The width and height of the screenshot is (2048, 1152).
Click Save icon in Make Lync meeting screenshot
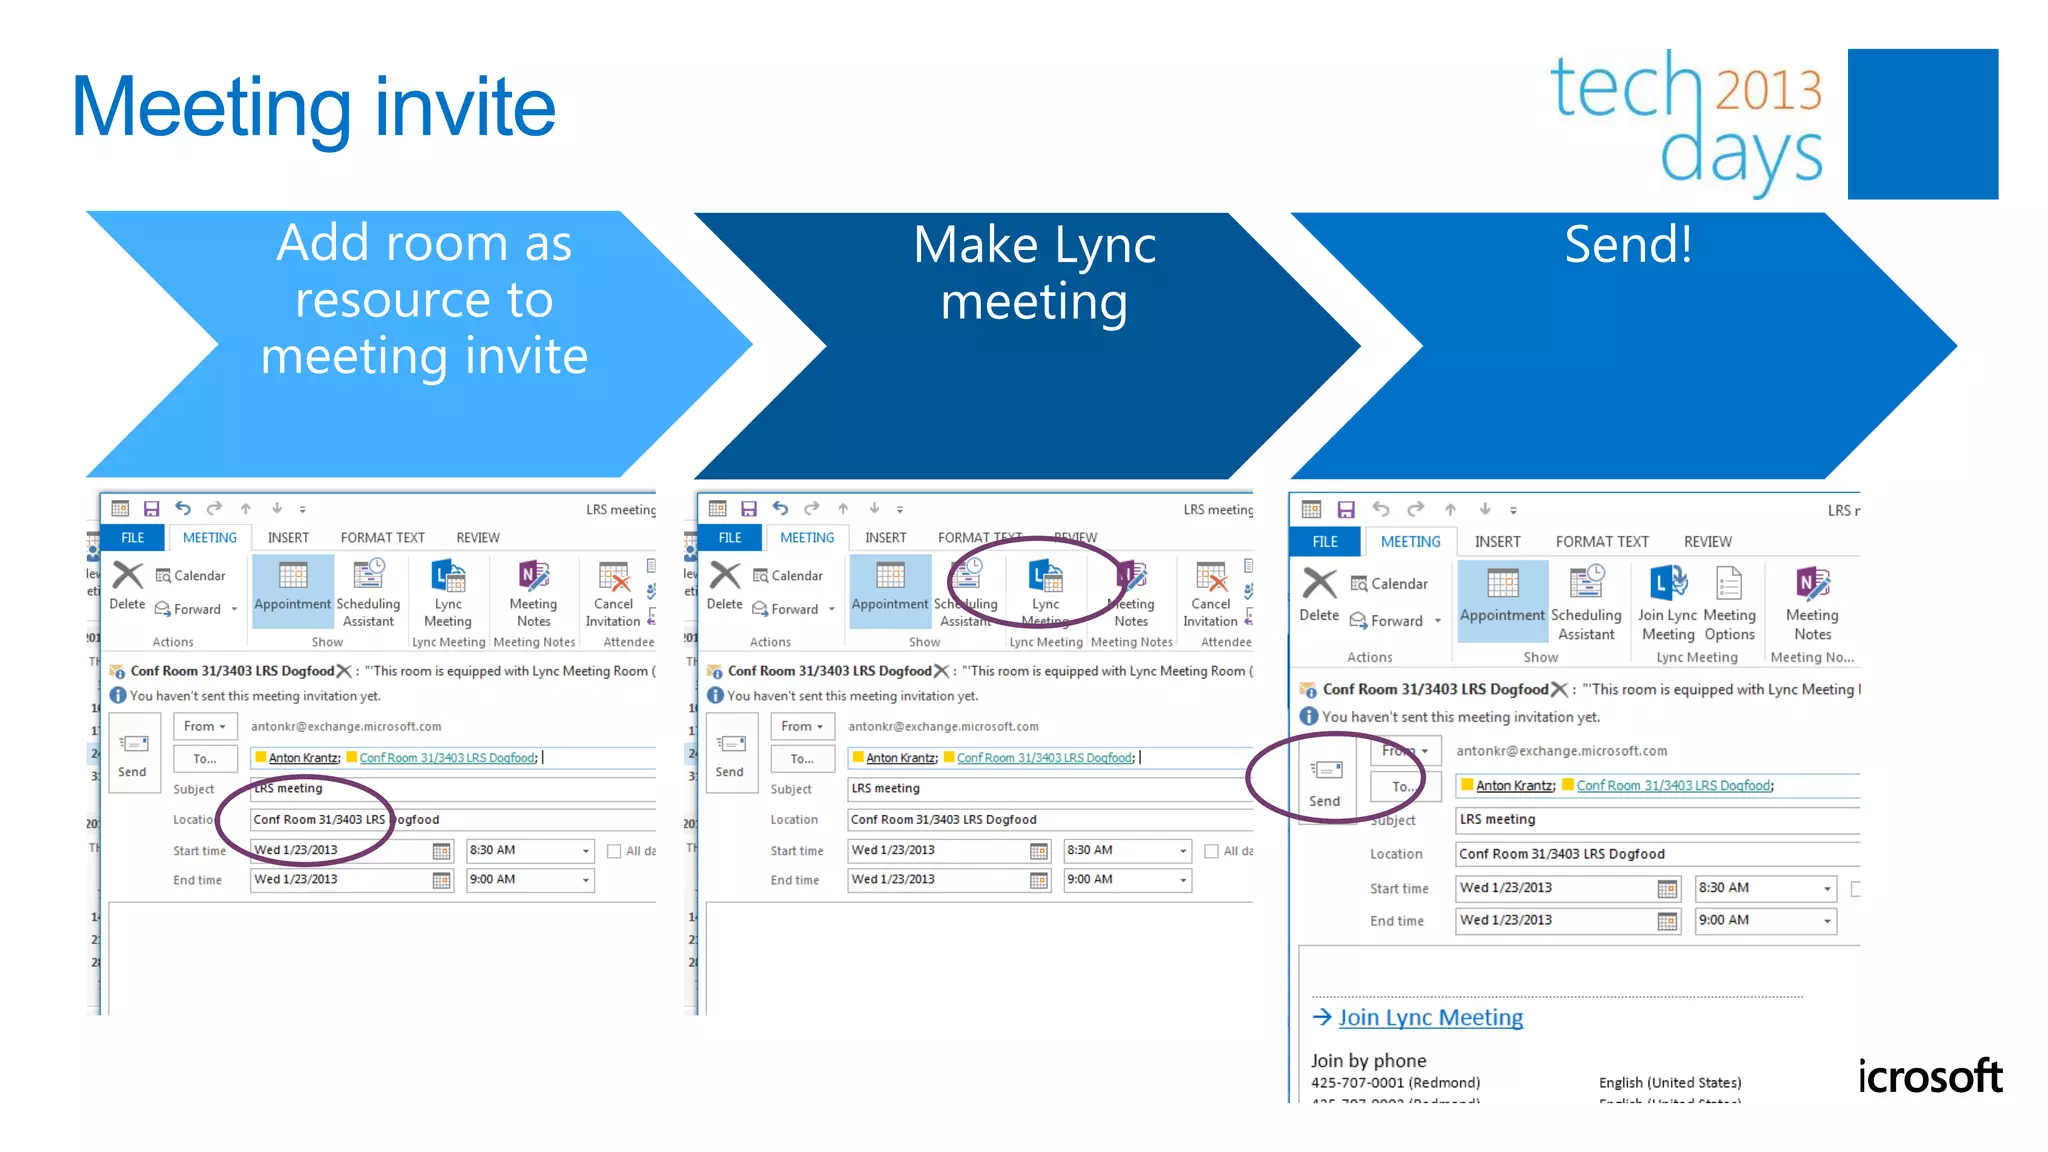pos(749,509)
